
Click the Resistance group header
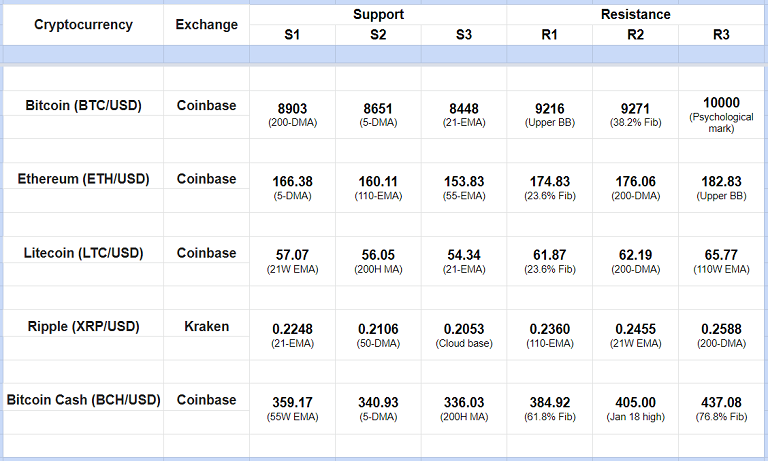click(635, 15)
